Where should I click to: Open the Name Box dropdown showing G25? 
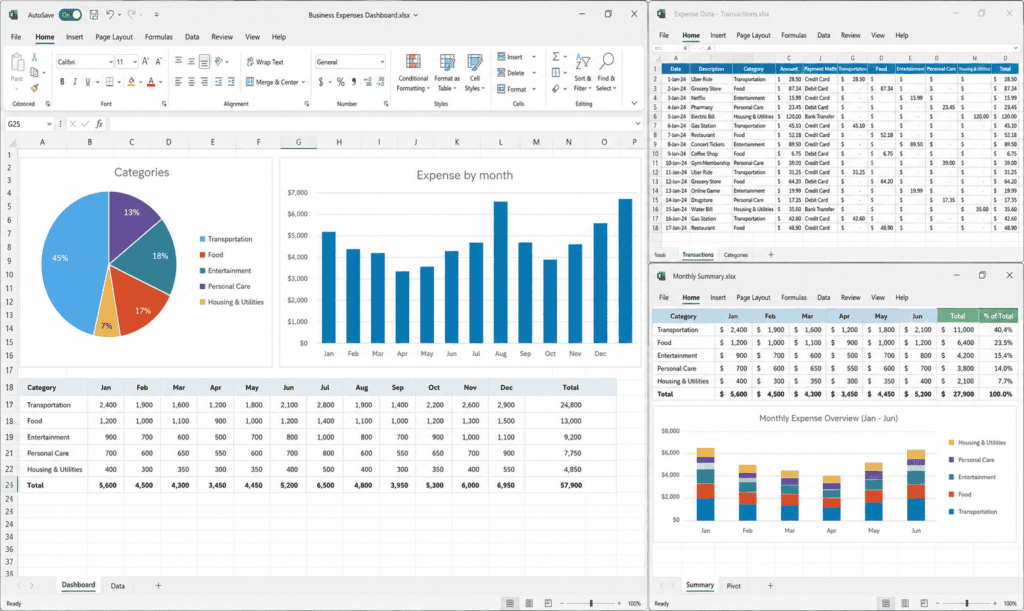49,123
